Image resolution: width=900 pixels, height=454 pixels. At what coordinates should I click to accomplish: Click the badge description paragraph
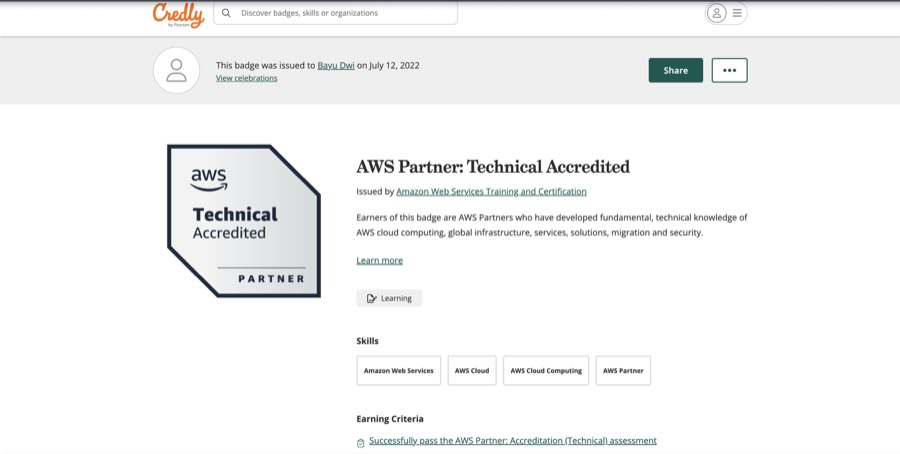(552, 225)
